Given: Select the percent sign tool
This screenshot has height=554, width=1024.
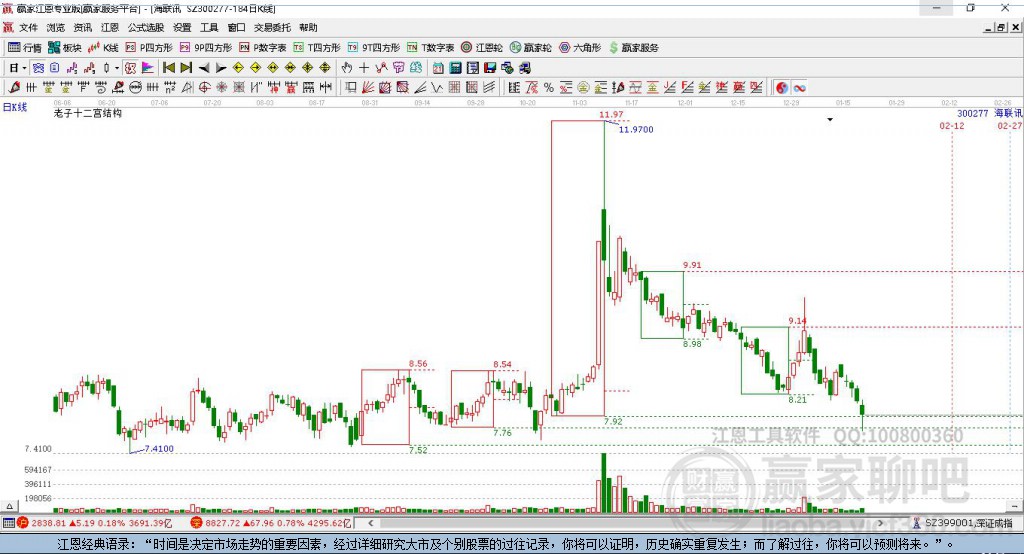Looking at the screenshot, I should [549, 88].
